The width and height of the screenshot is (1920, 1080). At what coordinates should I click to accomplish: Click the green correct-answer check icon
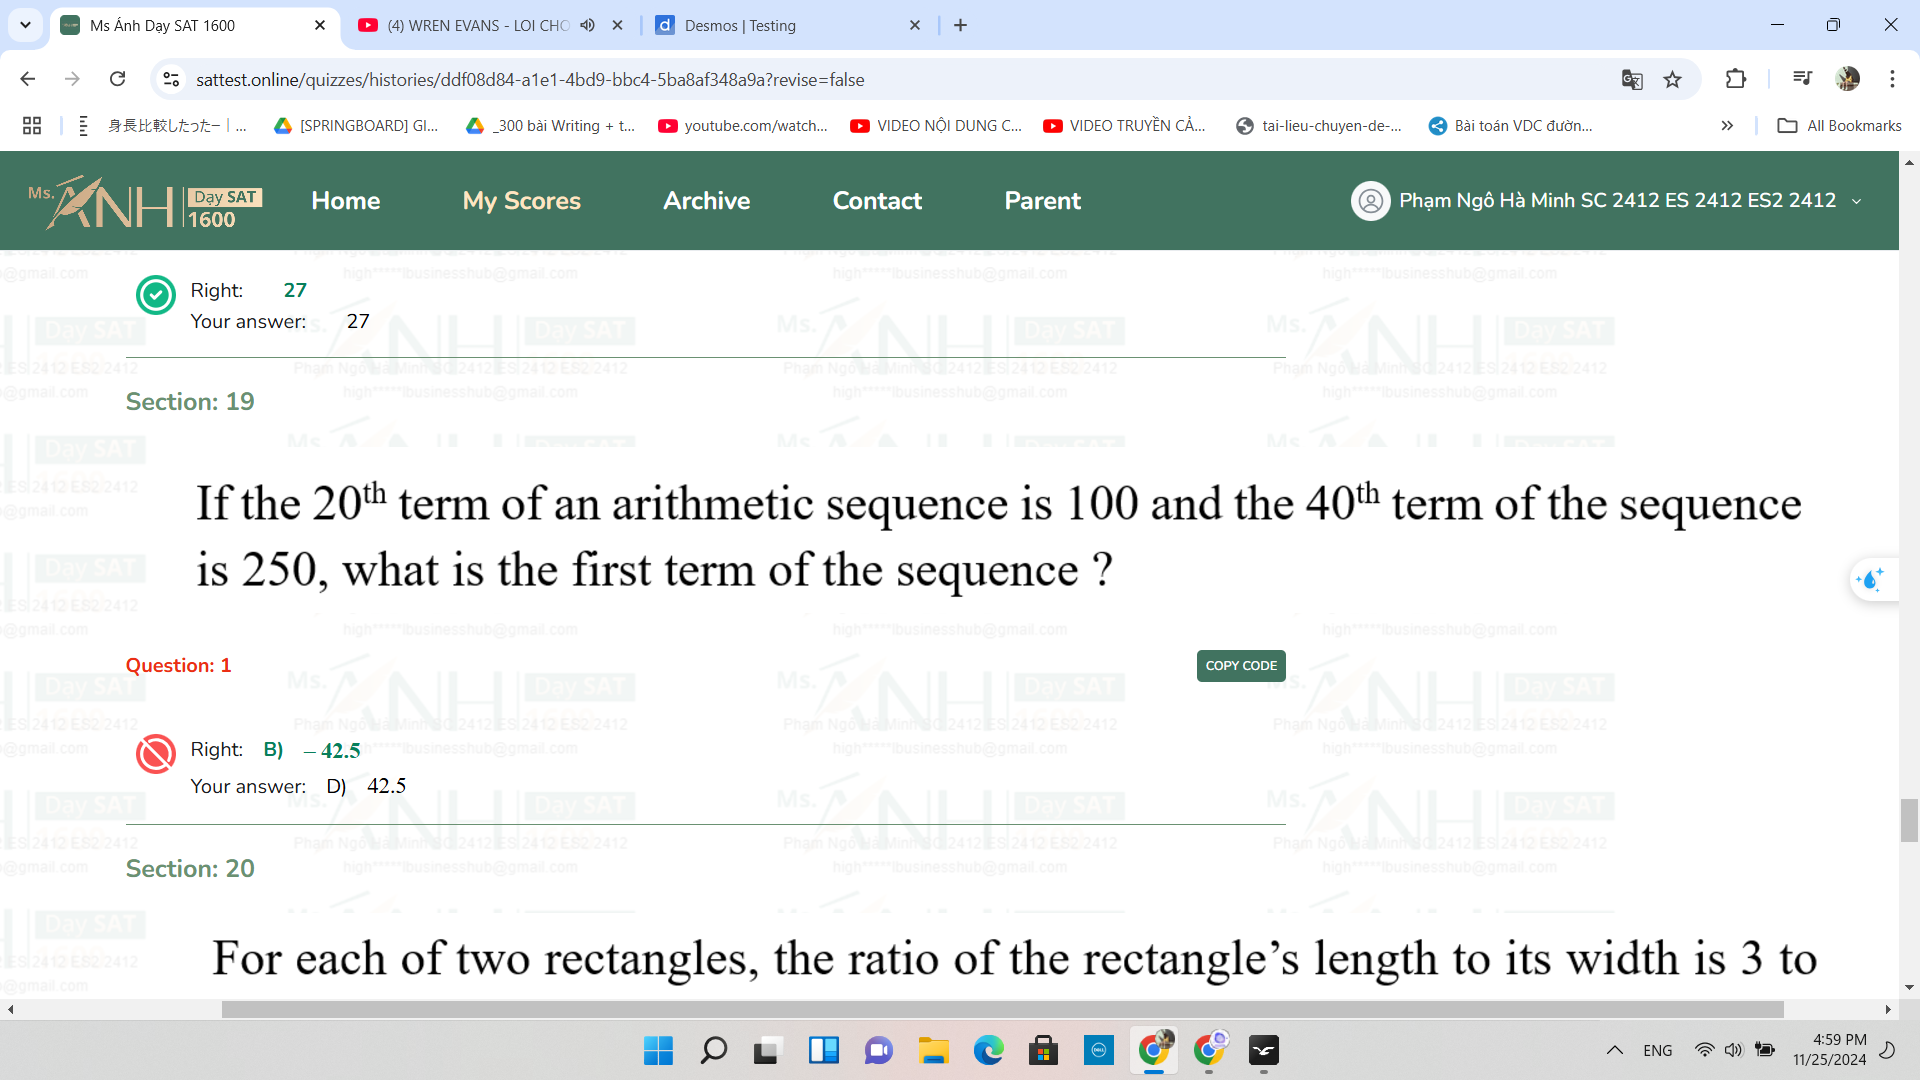156,295
